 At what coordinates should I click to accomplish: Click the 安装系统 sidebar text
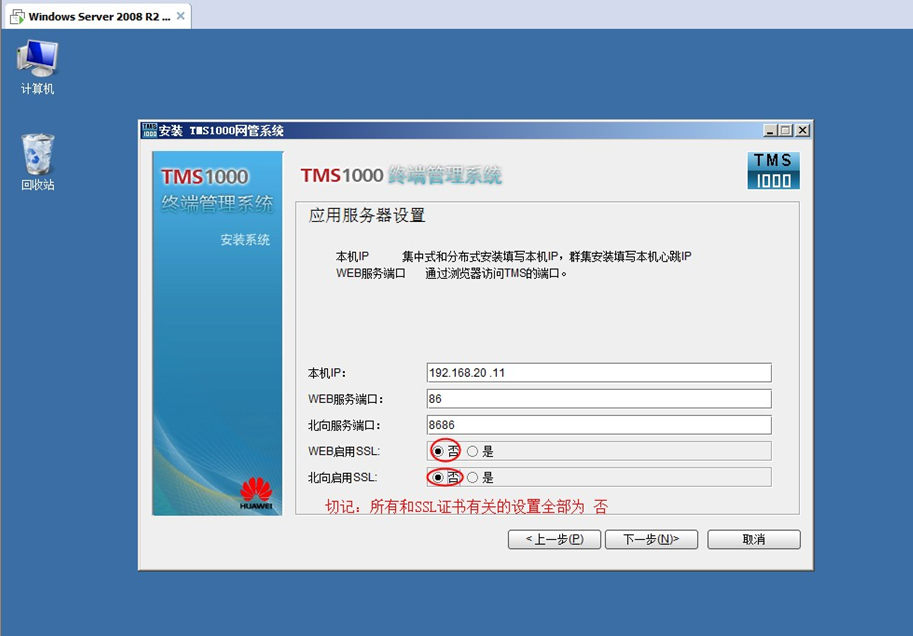click(x=245, y=239)
